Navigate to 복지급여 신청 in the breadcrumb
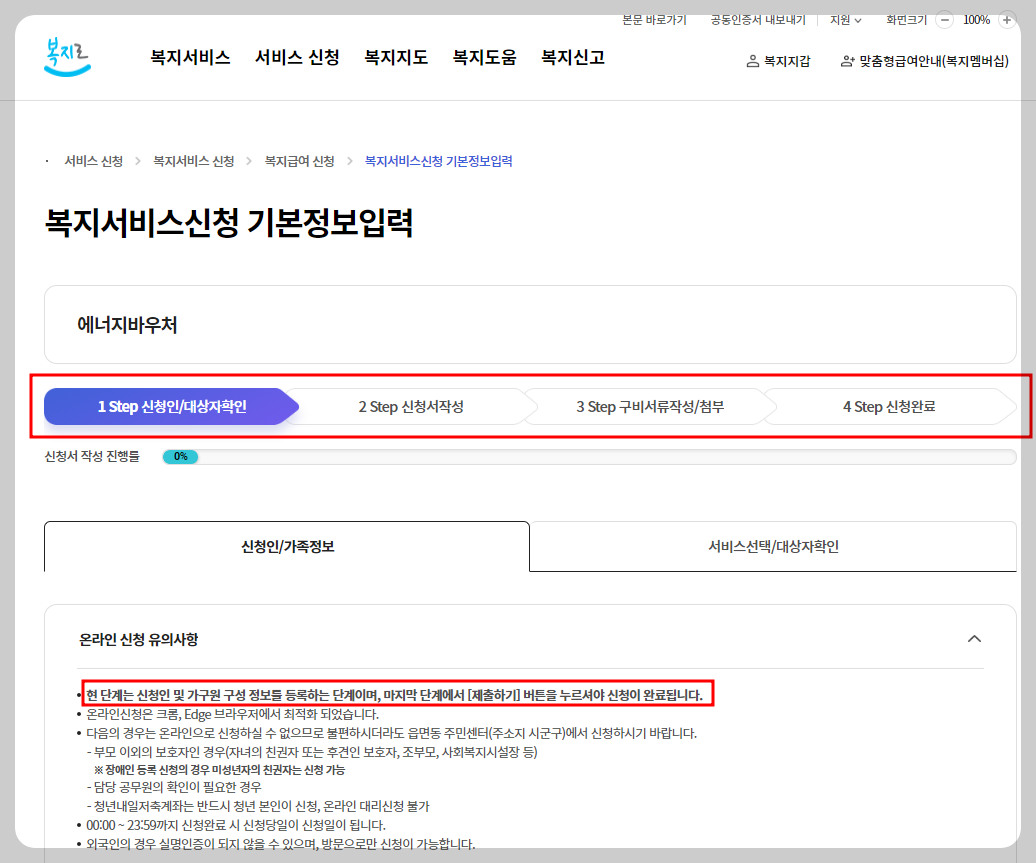Screen dimensions: 1036x863 298,160
